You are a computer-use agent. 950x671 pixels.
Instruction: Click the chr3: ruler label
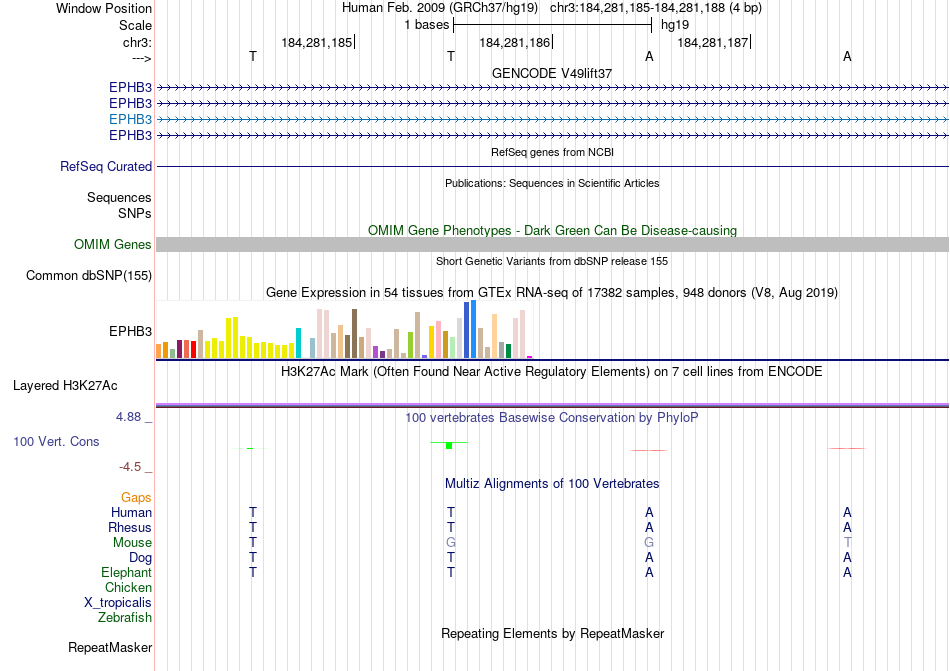137,42
